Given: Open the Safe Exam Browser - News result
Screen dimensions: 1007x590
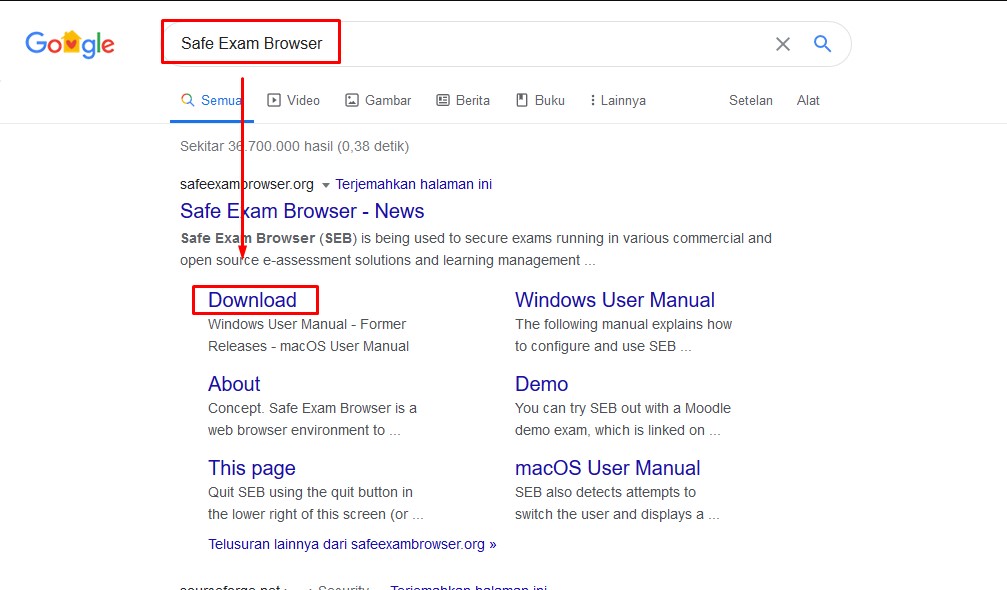Looking at the screenshot, I should (x=301, y=211).
